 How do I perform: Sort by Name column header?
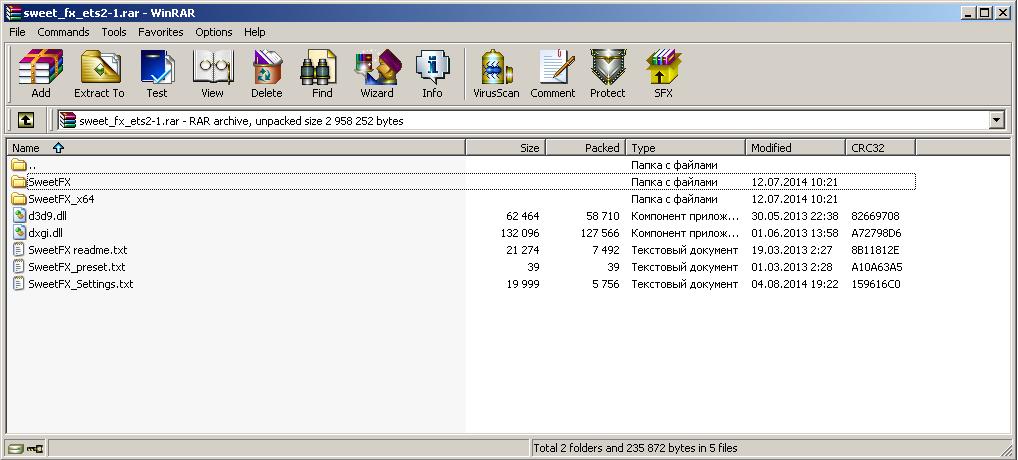[x=236, y=148]
